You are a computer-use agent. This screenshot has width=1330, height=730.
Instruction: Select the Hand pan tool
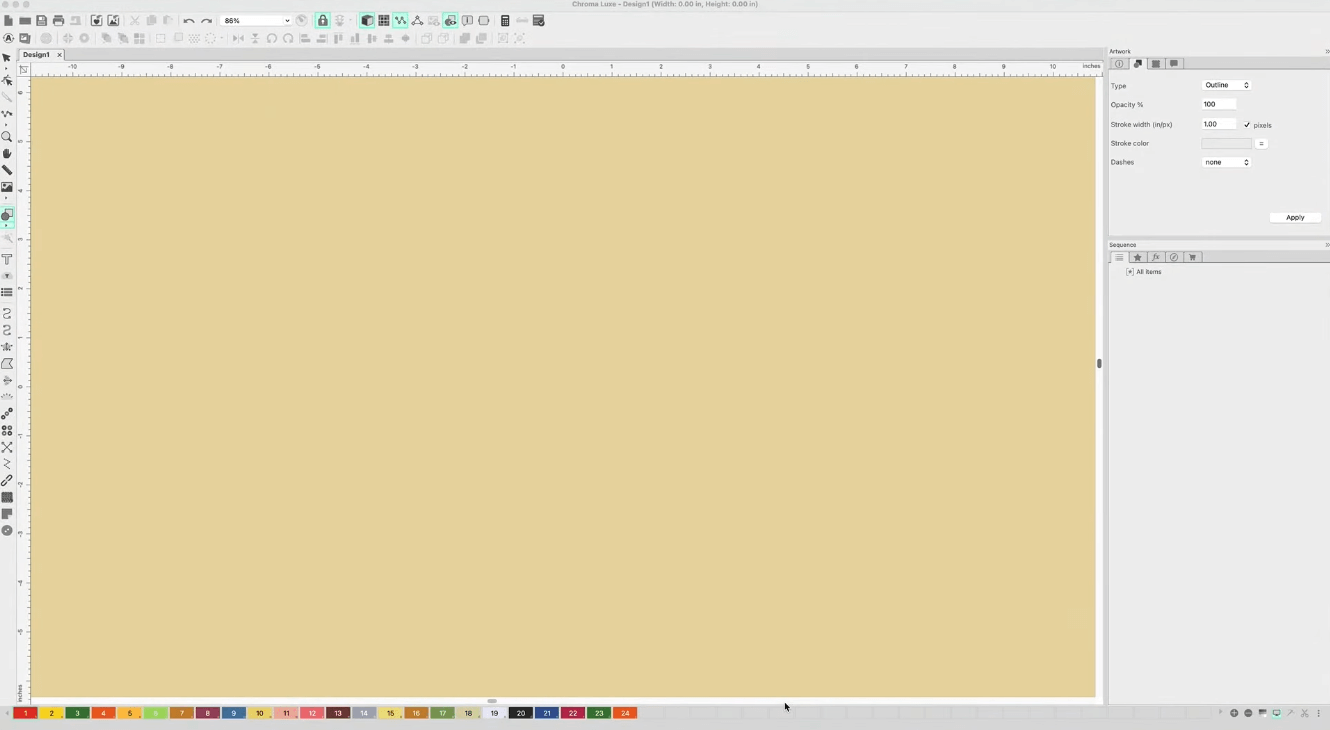click(7, 154)
